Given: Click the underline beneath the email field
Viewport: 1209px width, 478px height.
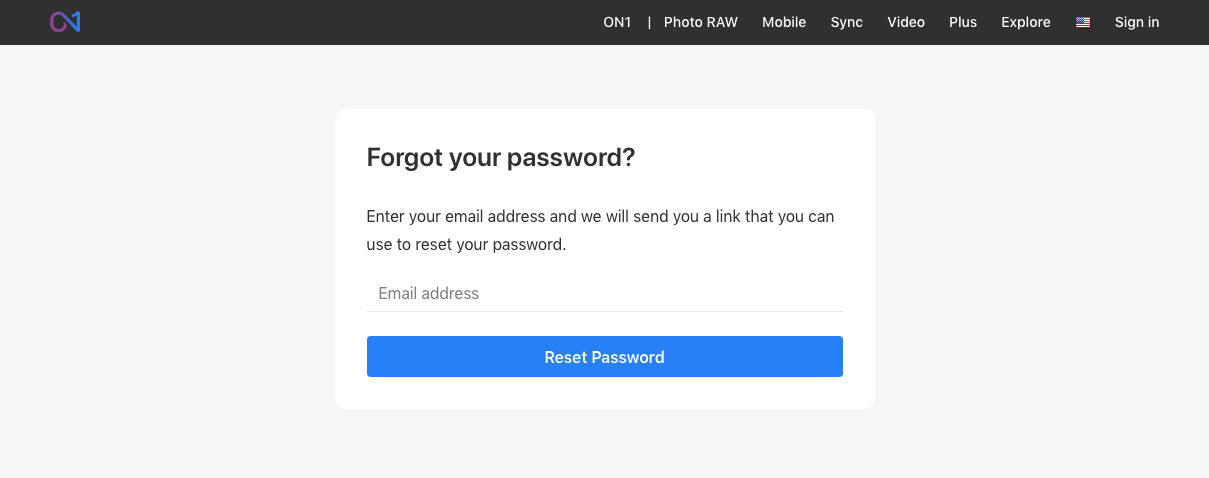Looking at the screenshot, I should coord(604,311).
